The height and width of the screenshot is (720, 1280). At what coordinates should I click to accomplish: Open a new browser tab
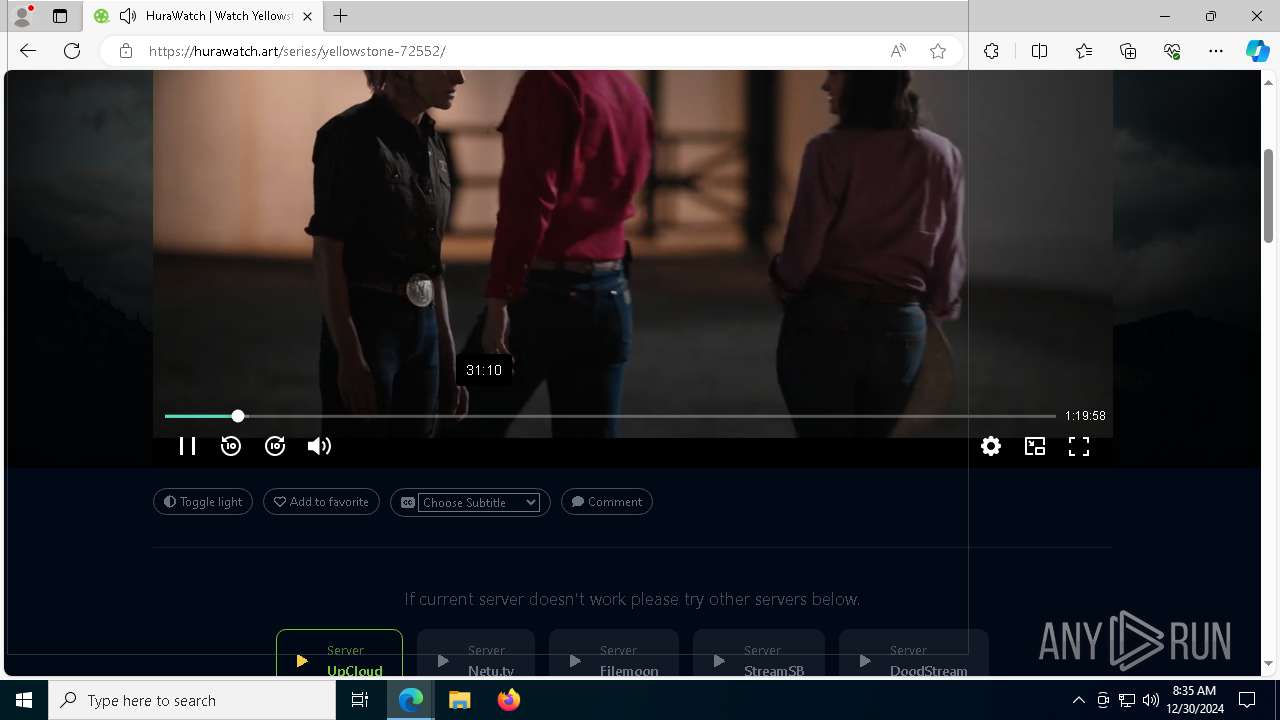[x=341, y=16]
